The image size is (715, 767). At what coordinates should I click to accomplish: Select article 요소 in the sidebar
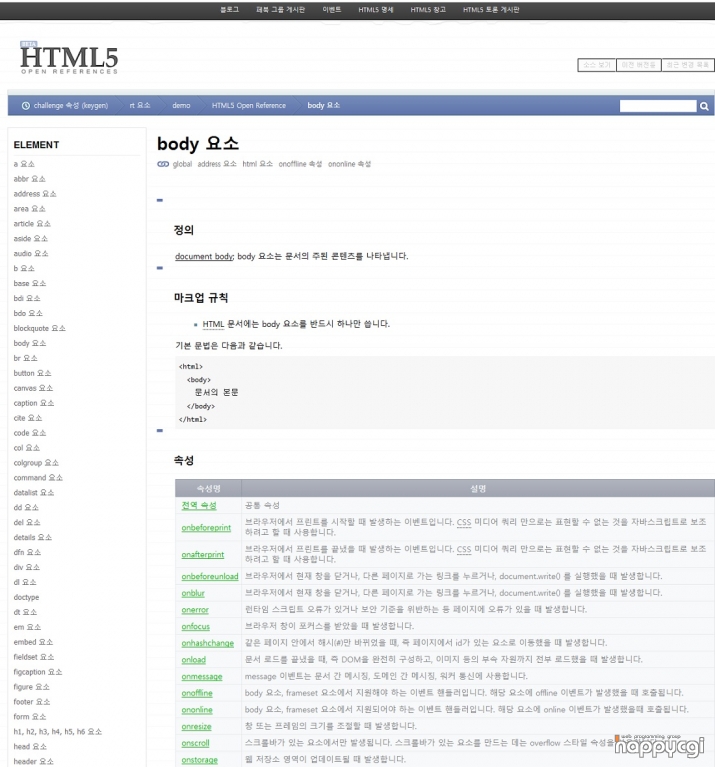tap(32, 224)
